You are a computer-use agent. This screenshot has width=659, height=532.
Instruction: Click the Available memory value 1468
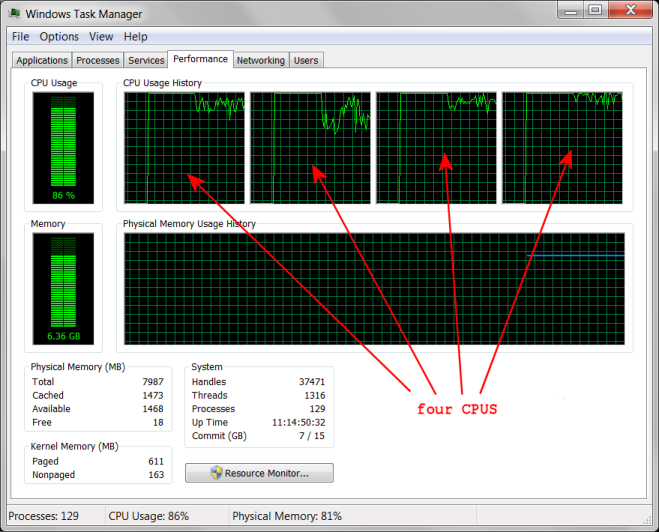pos(153,409)
